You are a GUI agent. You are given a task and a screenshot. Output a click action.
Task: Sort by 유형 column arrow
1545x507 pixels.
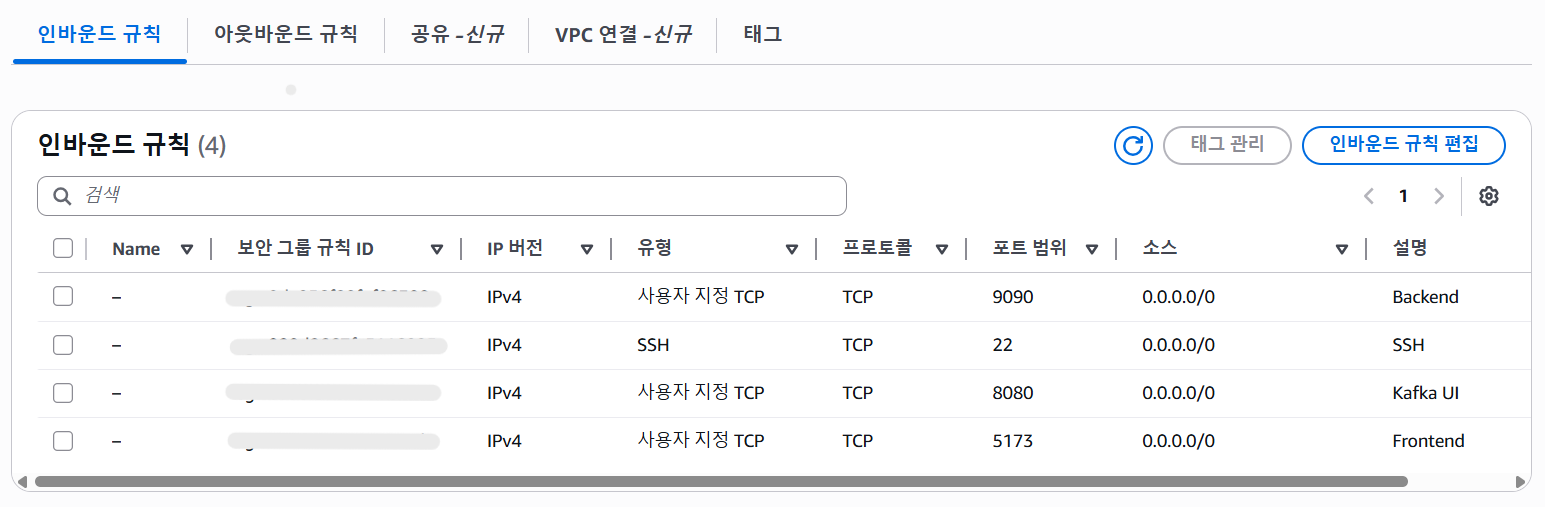tap(792, 249)
